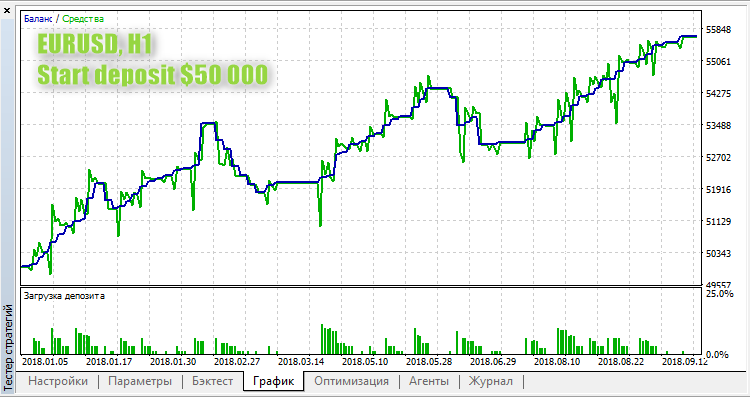Switch to the Параметры tab
This screenshot has height=398, width=750.
point(140,381)
